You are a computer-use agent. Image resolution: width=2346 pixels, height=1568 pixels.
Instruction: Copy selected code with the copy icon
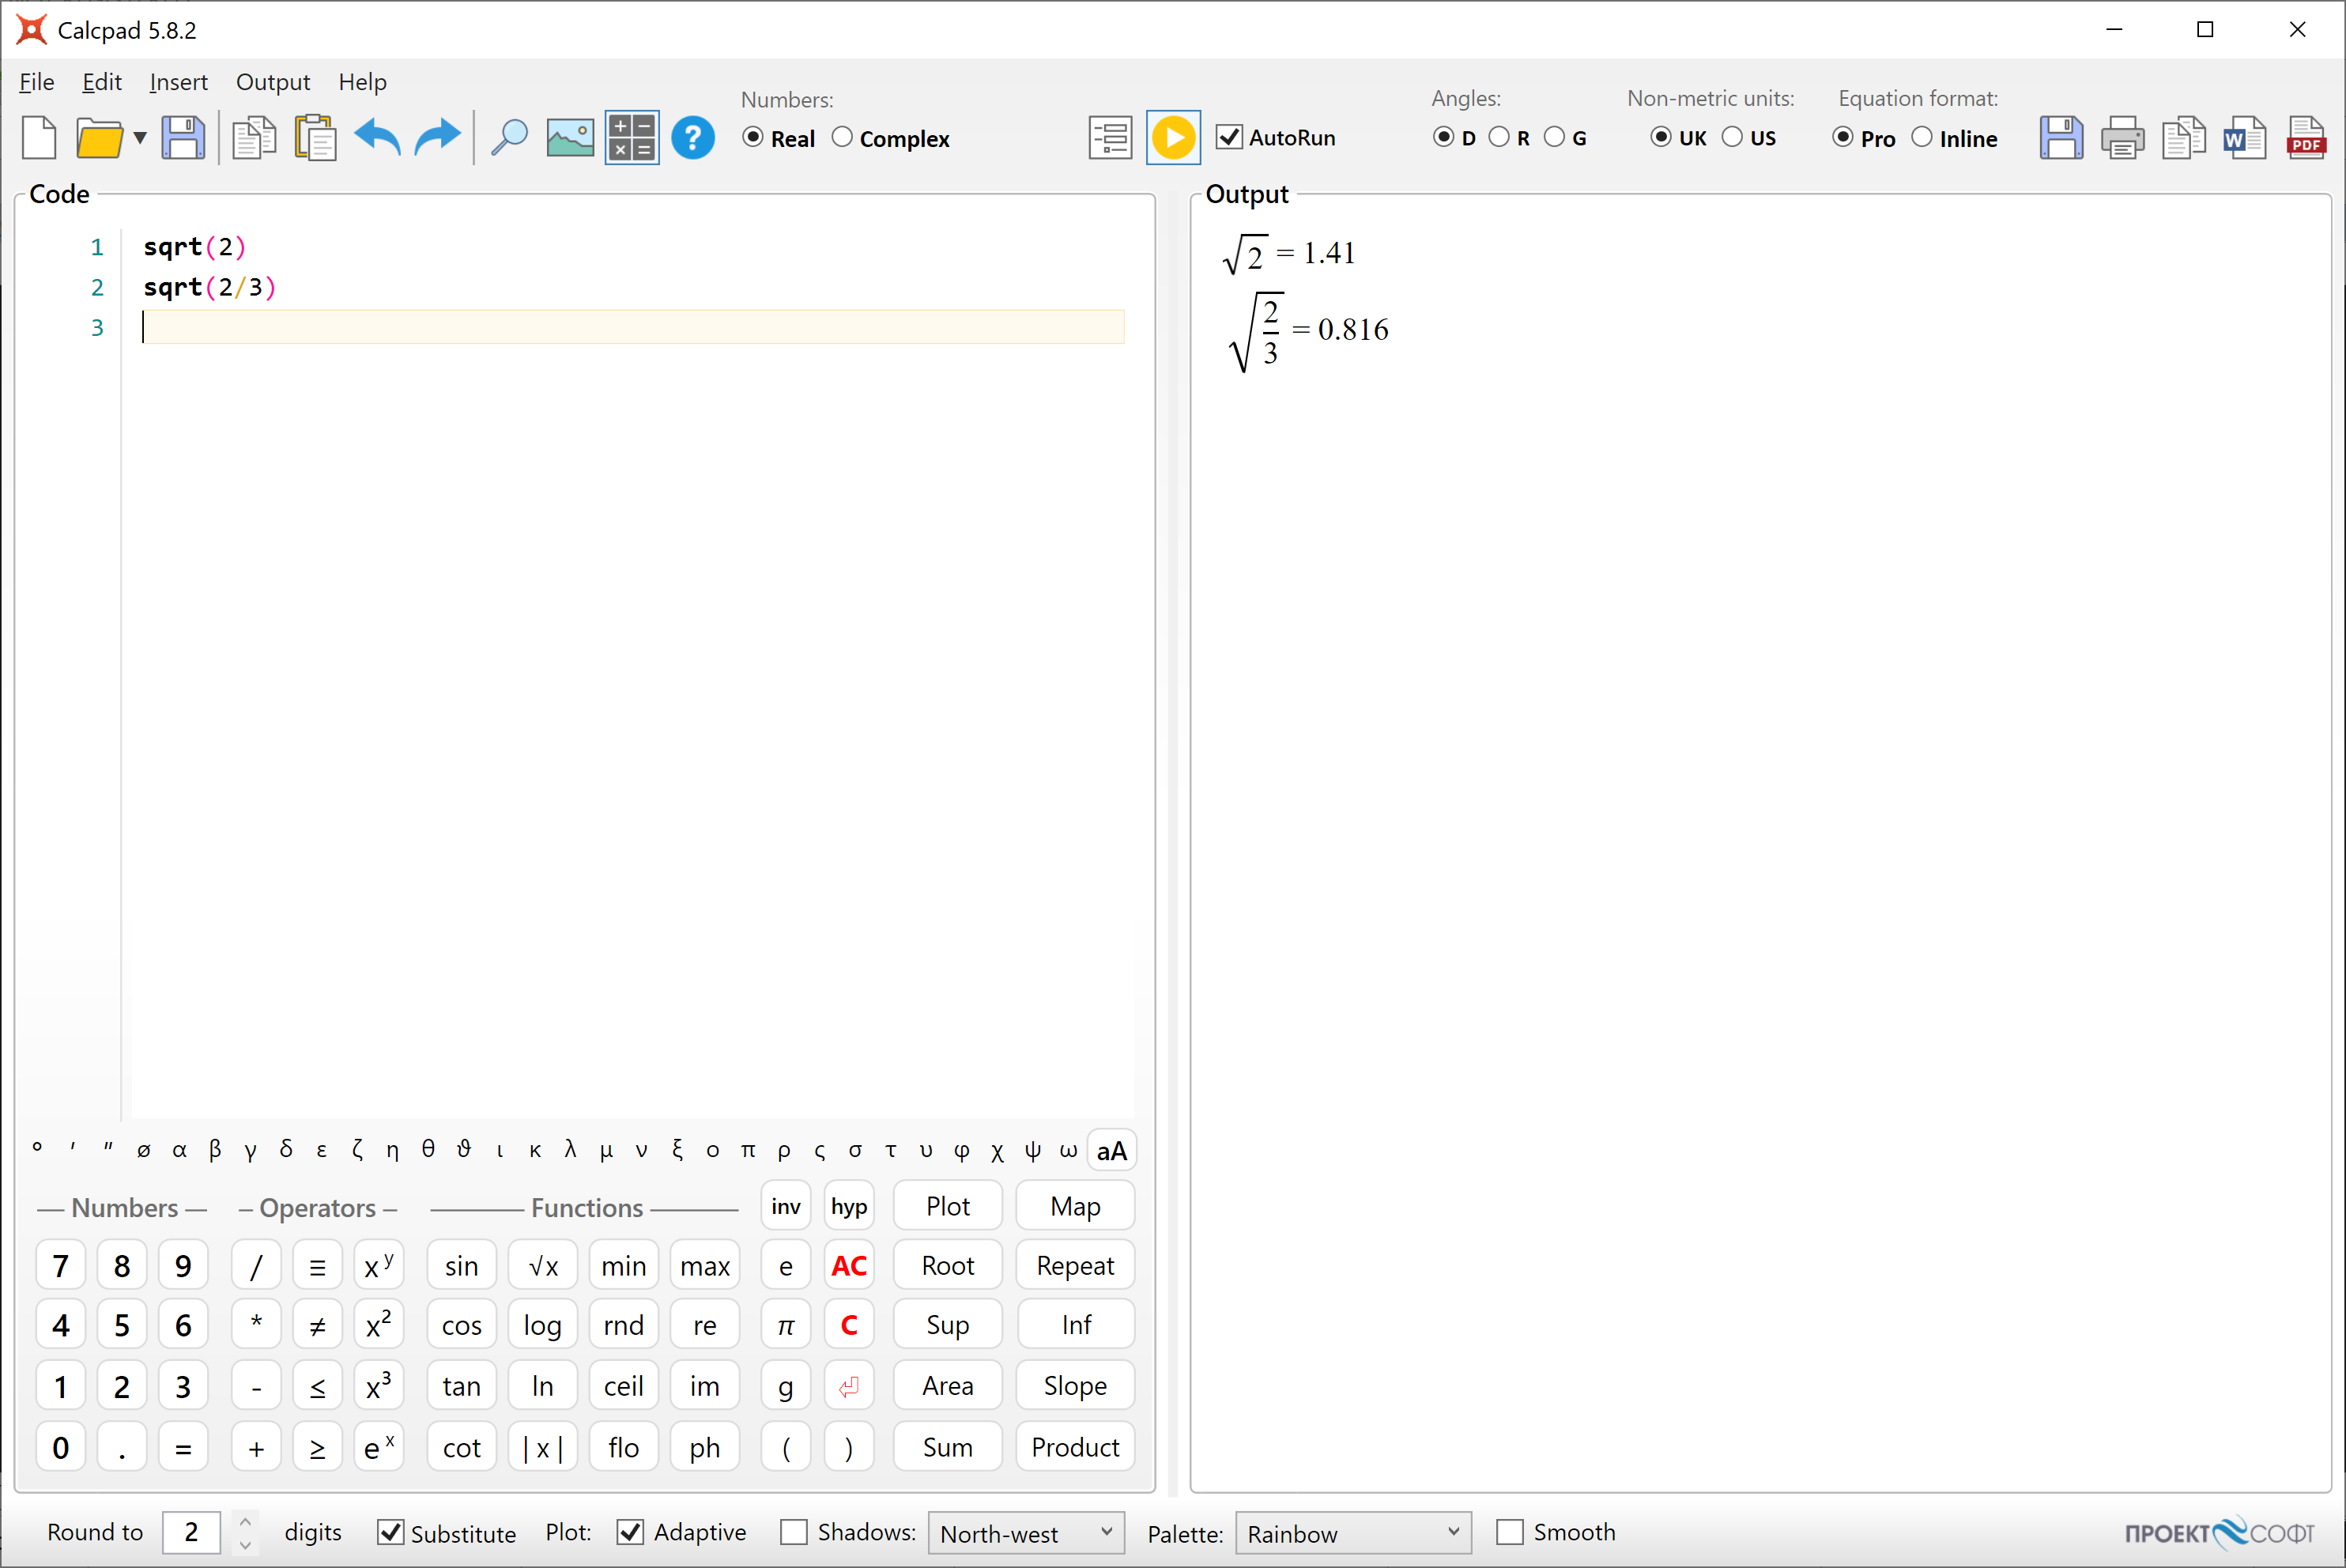click(254, 138)
